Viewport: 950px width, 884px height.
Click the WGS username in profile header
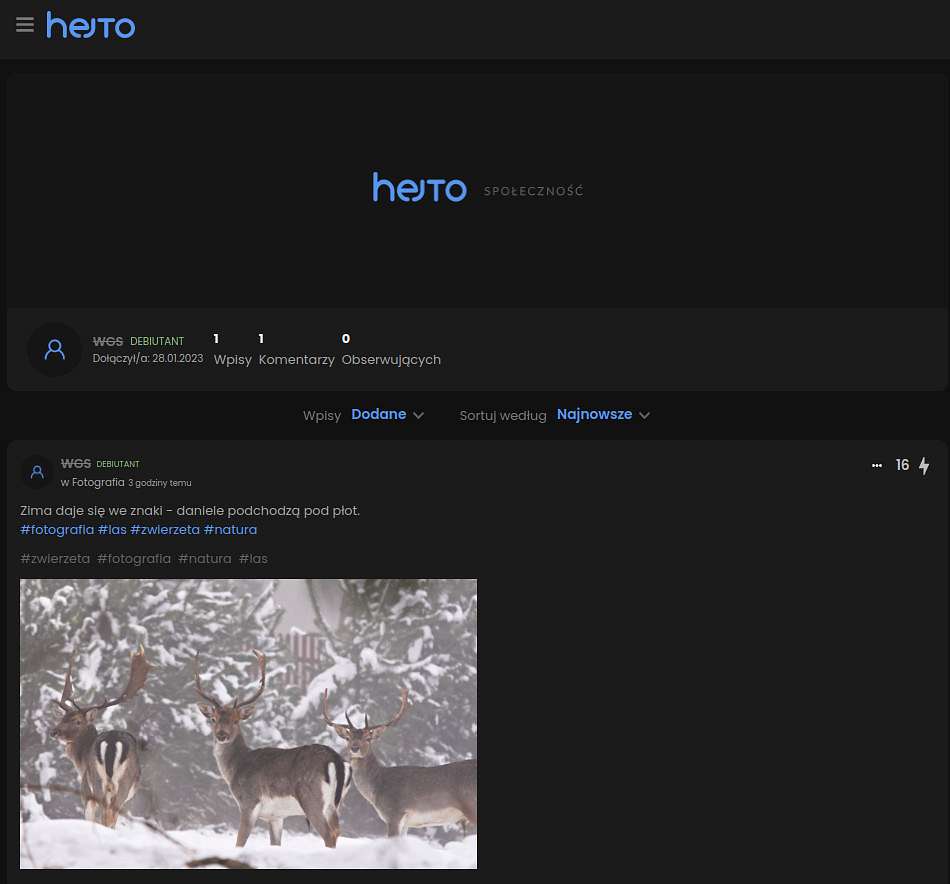point(108,341)
